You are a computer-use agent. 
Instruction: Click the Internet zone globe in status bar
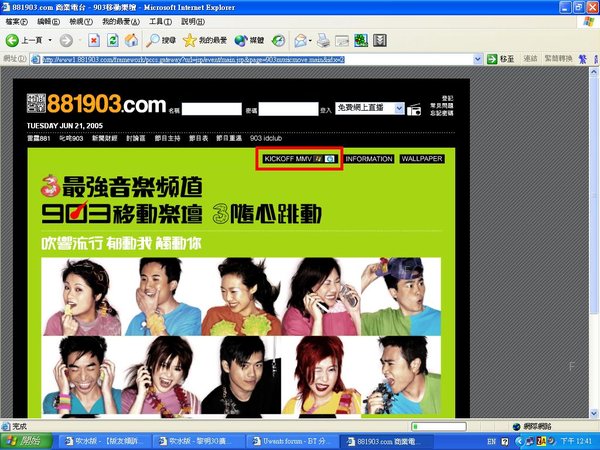click(x=516, y=426)
